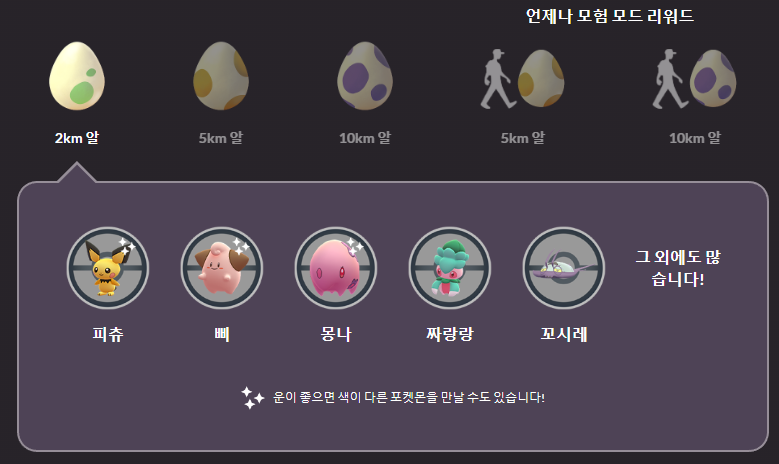Switch to the first 10km 알 tab label

pyautogui.click(x=365, y=138)
